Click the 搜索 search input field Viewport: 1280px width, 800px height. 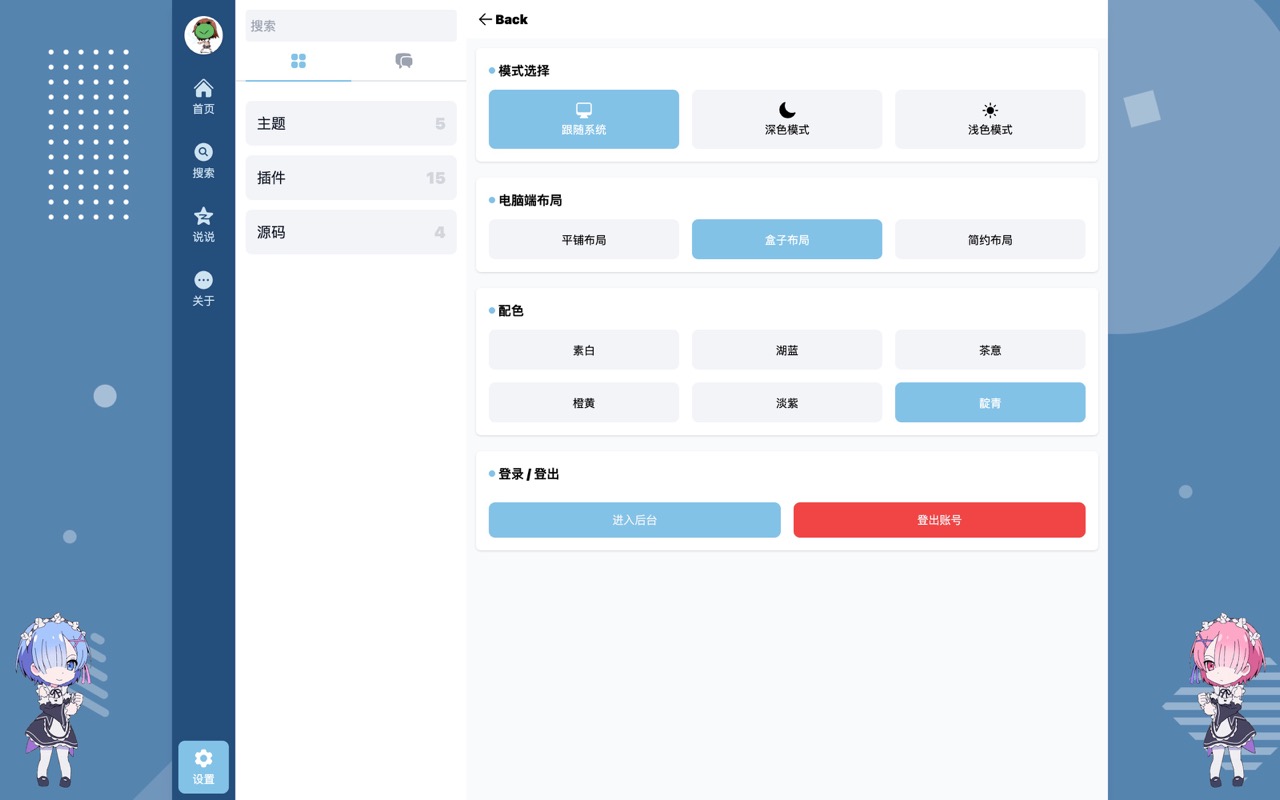point(351,26)
